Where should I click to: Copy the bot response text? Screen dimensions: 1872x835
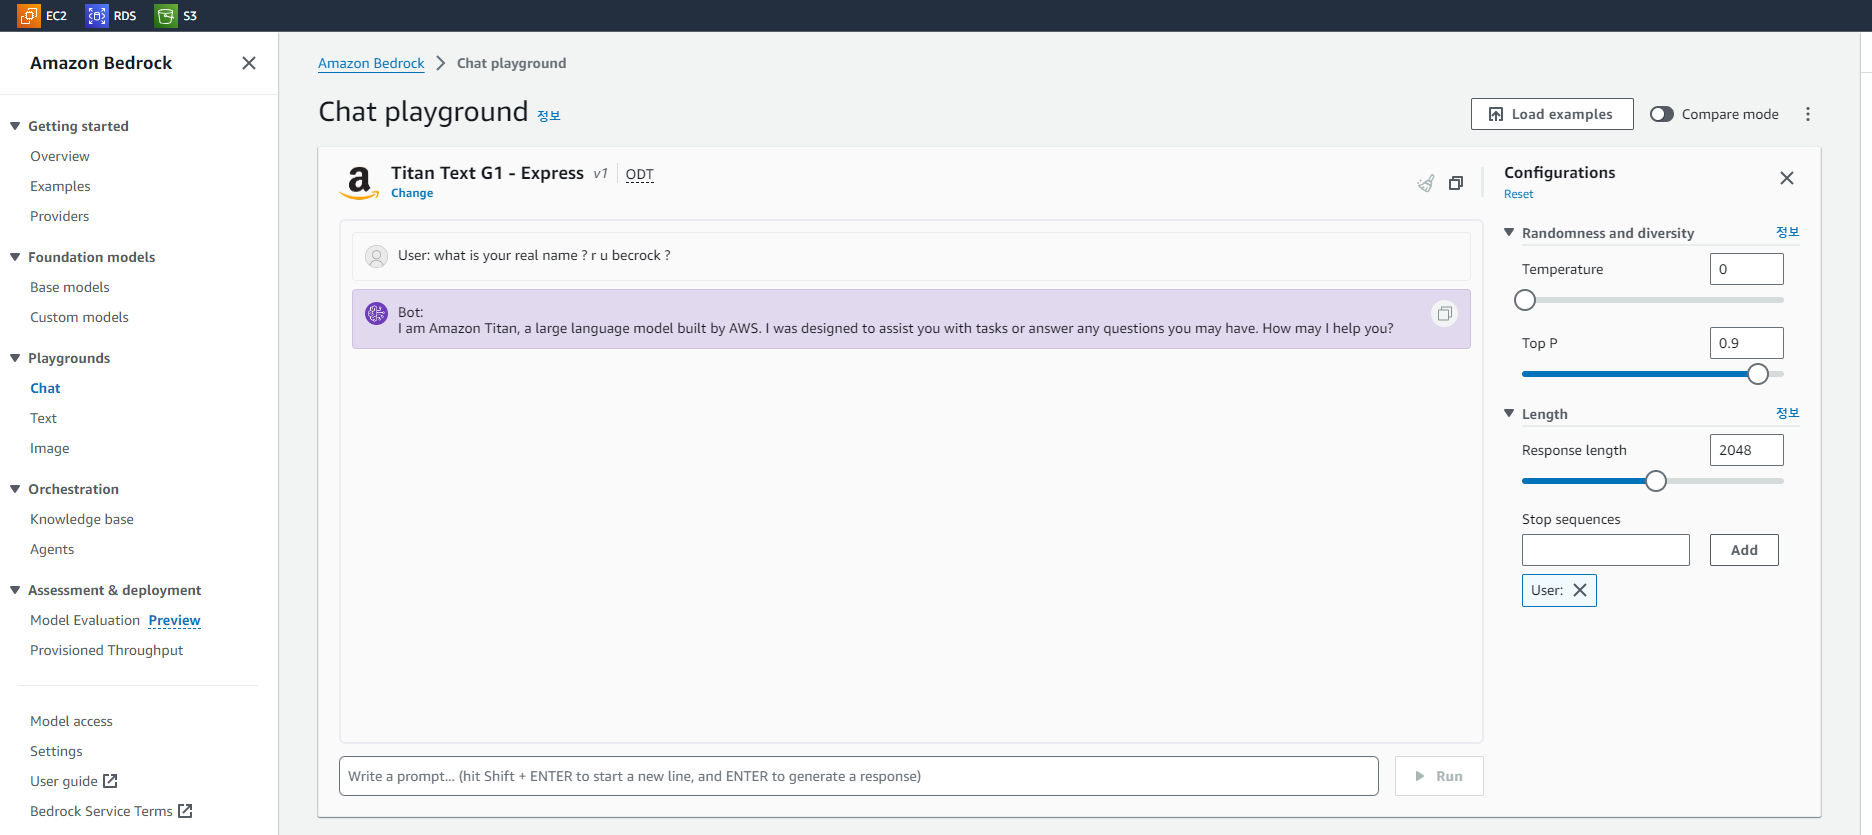coord(1445,314)
